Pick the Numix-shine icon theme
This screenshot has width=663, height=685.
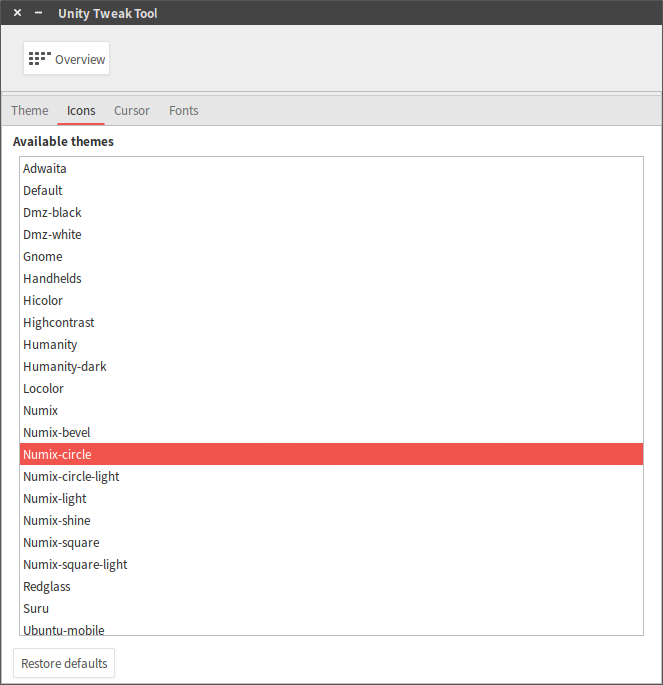coord(332,520)
